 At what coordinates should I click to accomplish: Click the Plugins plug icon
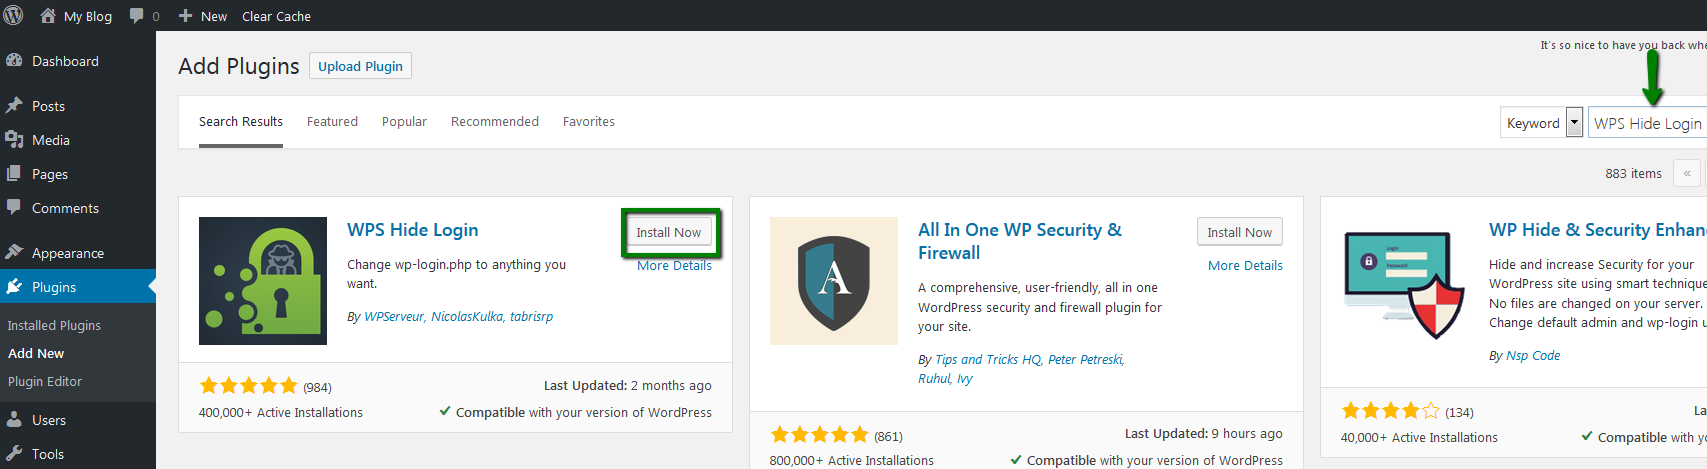click(x=14, y=286)
